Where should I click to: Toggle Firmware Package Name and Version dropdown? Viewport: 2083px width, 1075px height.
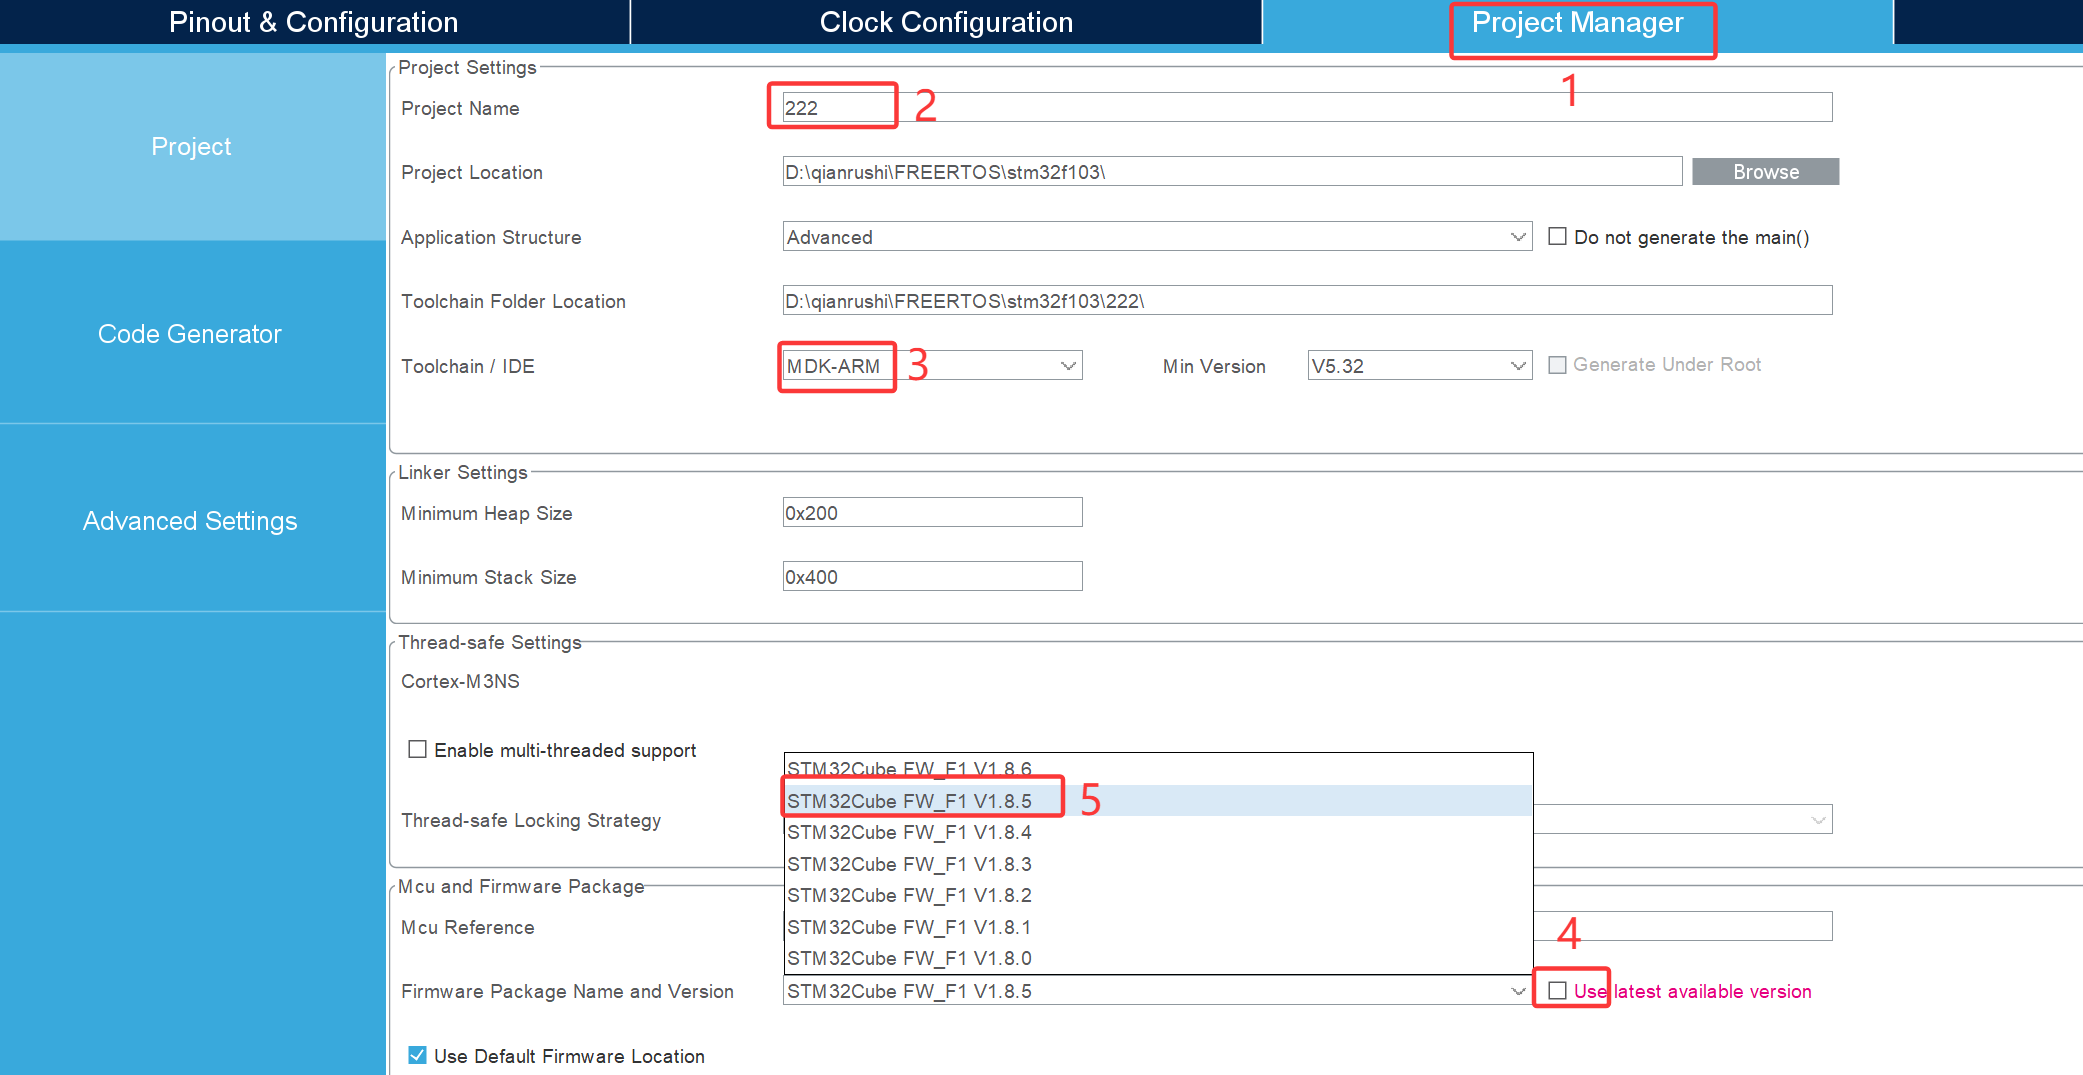(x=1157, y=990)
